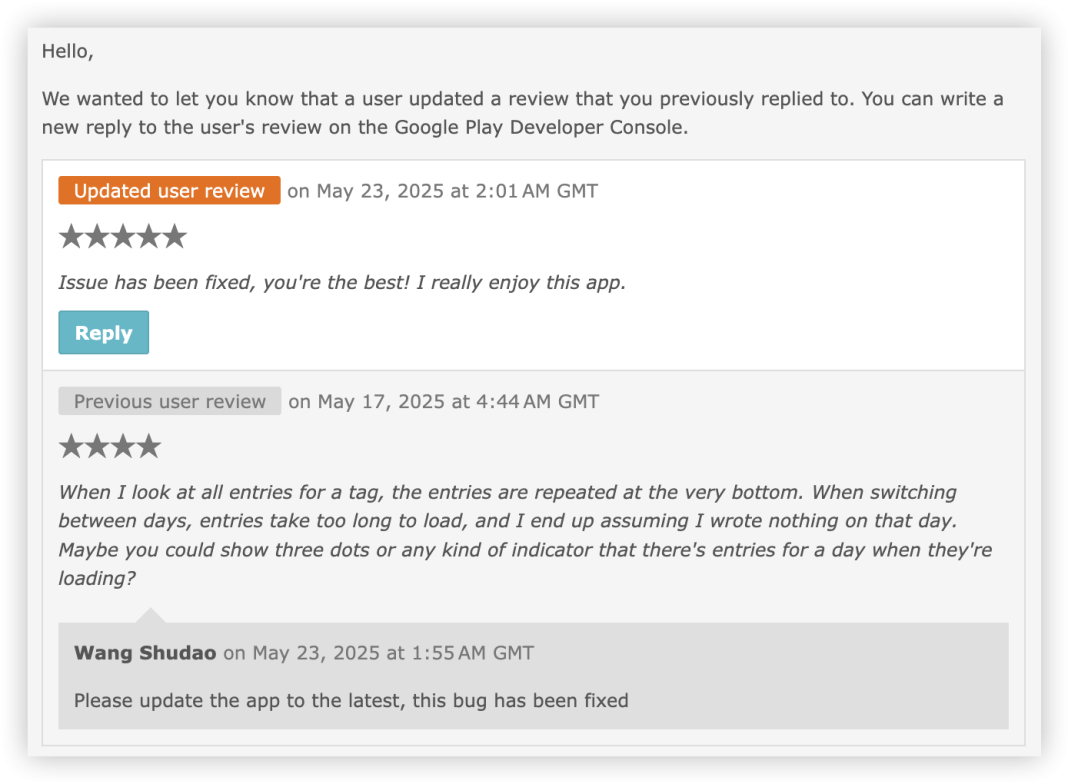1068x784 pixels.
Task: Select the gray Previous user review badge
Action: click(x=170, y=401)
